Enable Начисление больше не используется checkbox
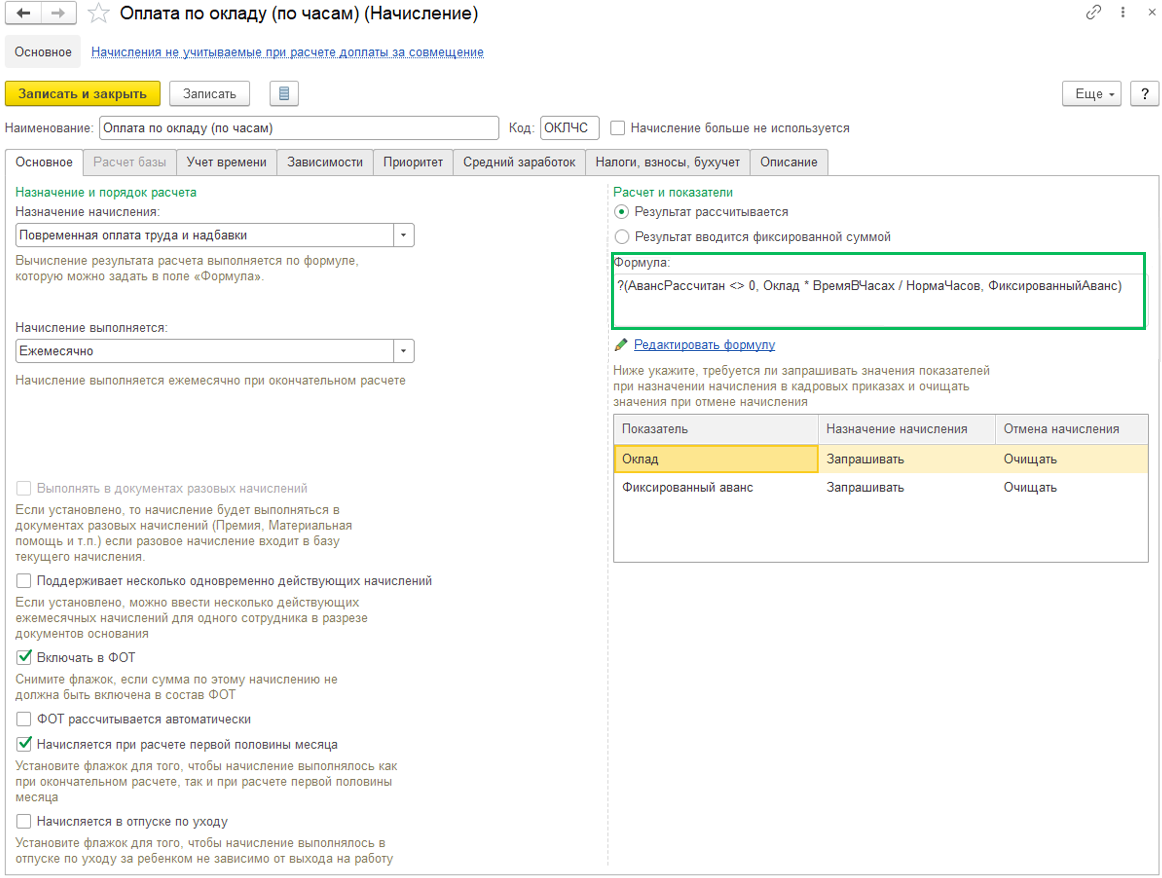 click(618, 128)
